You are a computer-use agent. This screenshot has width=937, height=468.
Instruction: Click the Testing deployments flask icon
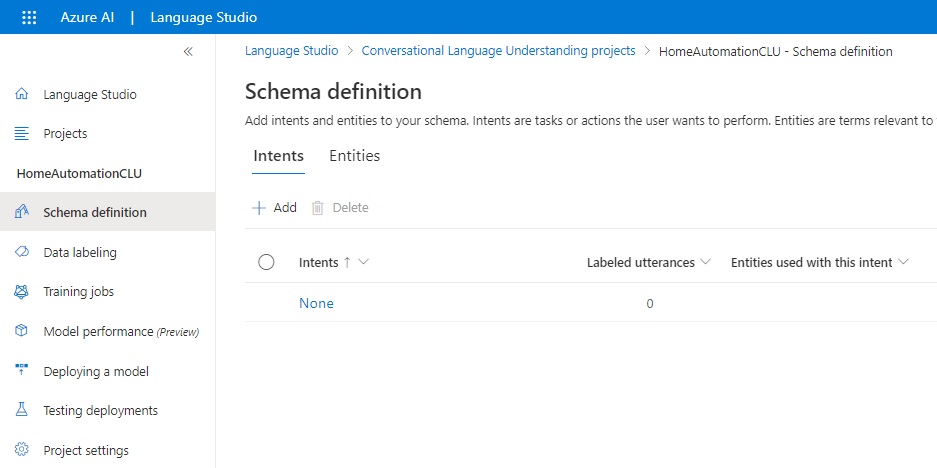click(x=22, y=410)
